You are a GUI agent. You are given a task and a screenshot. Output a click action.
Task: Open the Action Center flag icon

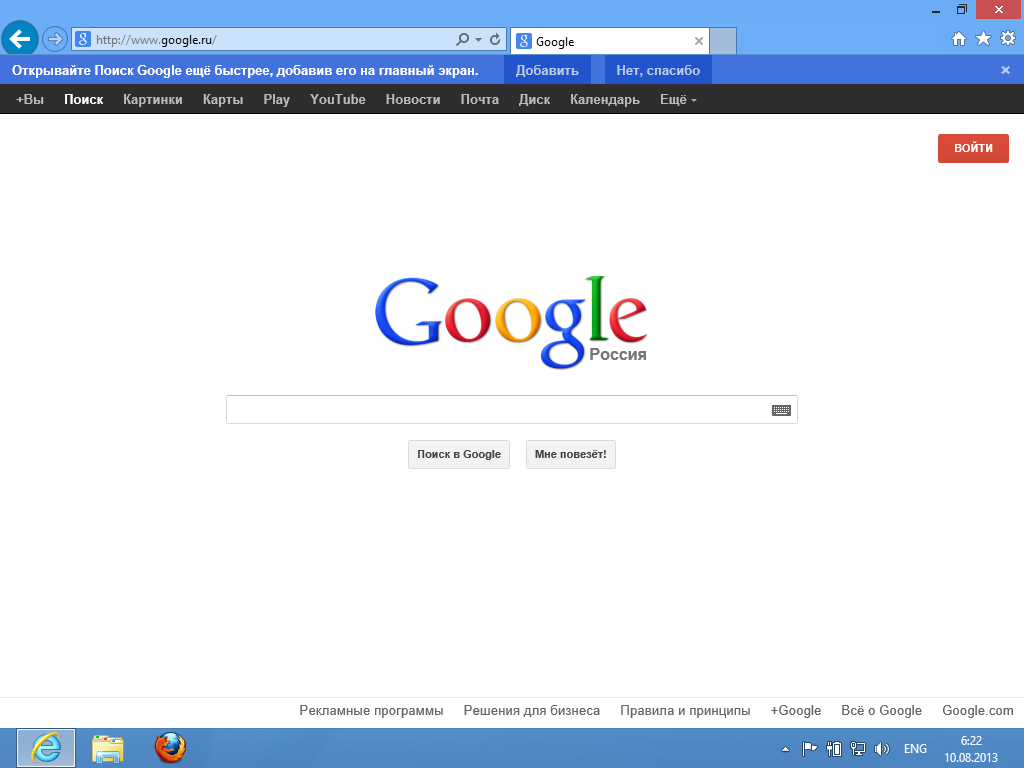coord(809,749)
